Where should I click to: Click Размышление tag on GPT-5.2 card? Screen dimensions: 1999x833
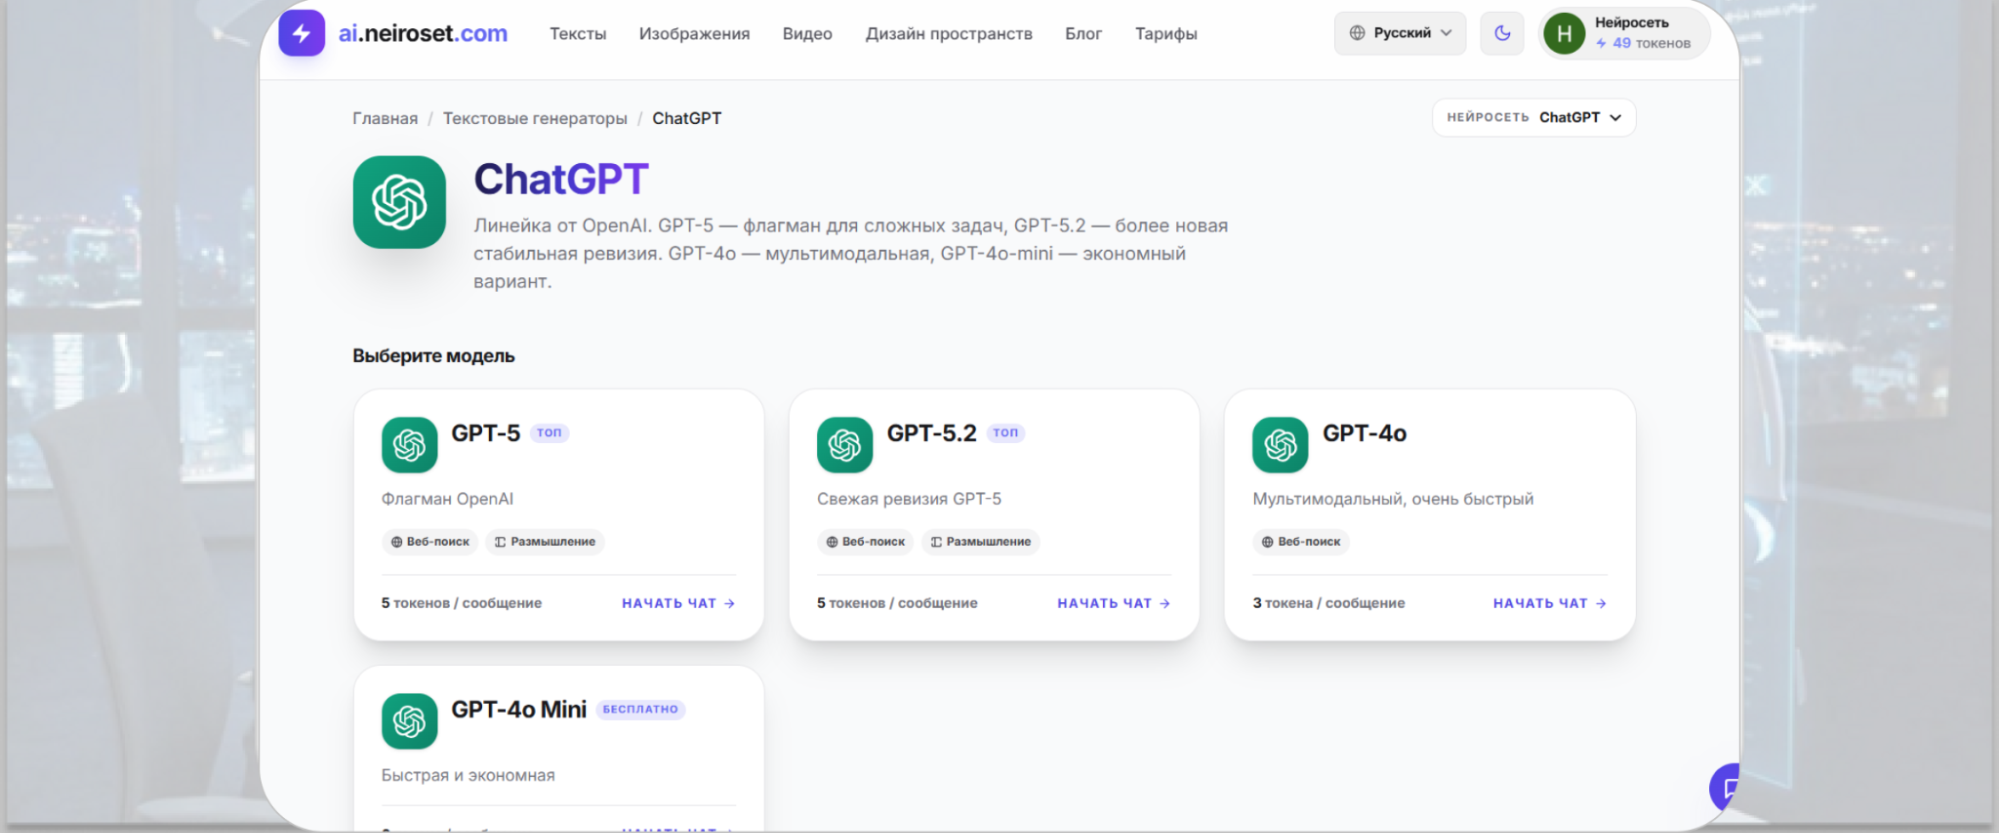[x=981, y=542]
